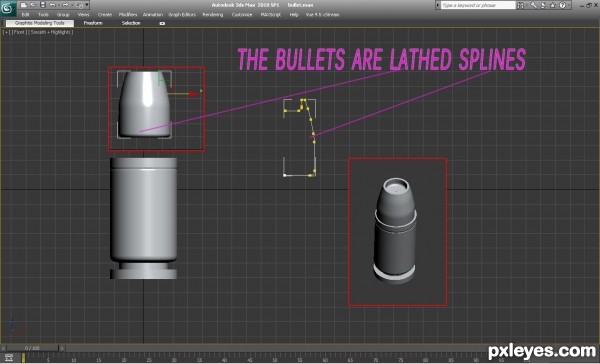Click the Help question mark icon
Viewport: 600px width, 364px height.
click(x=562, y=5)
